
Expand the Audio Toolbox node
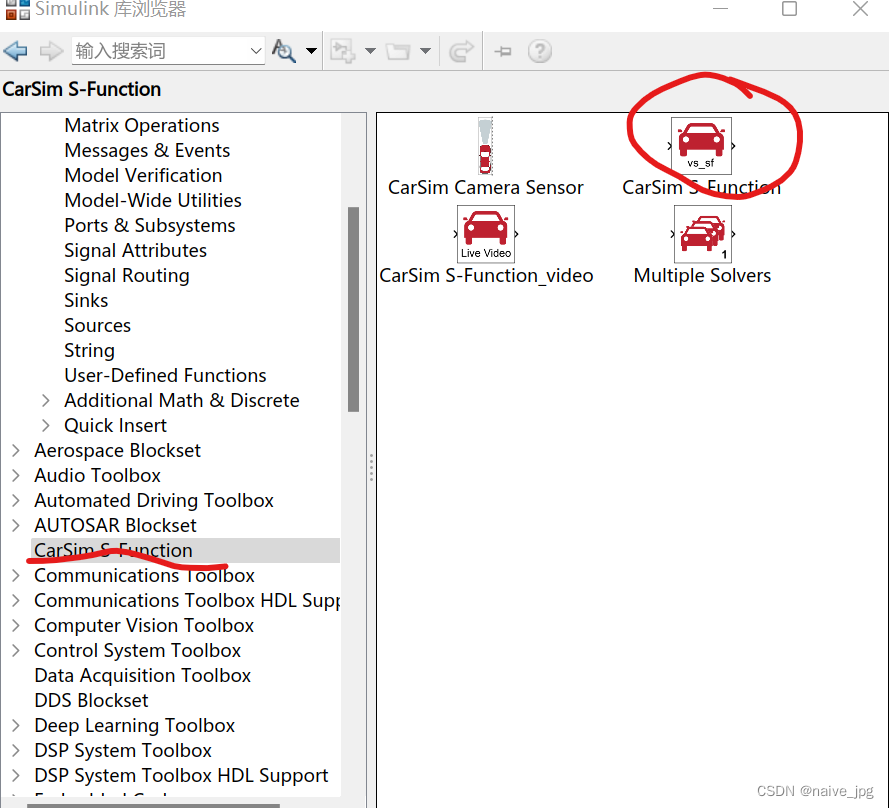(x=16, y=475)
